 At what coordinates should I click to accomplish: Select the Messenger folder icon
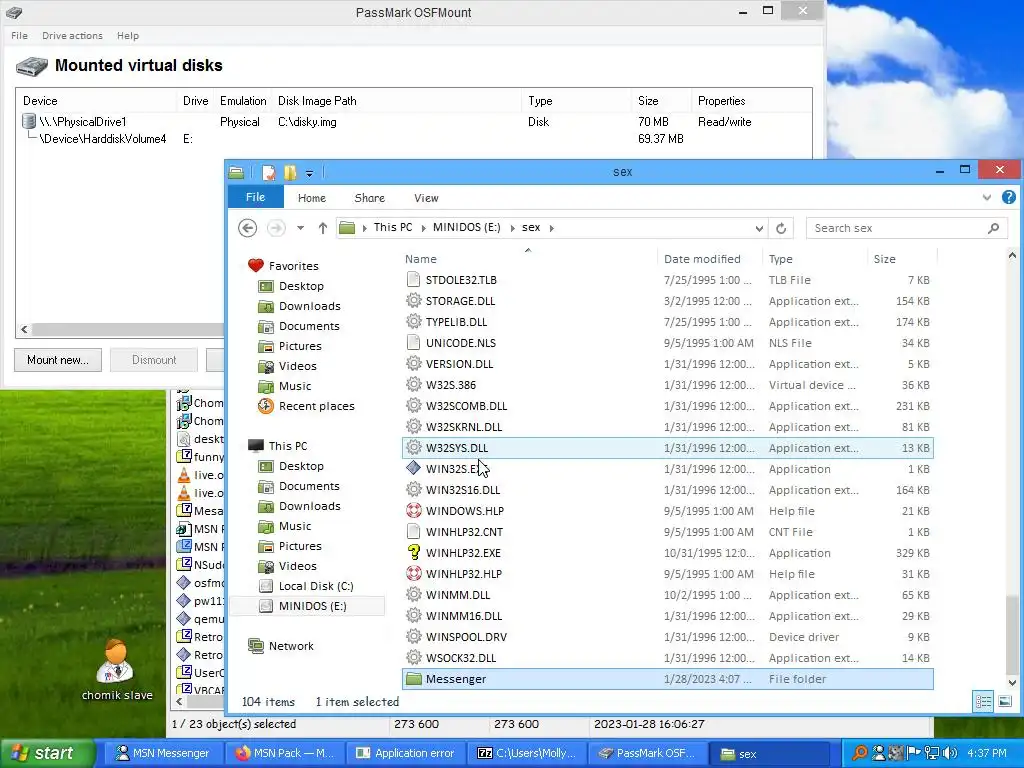413,679
